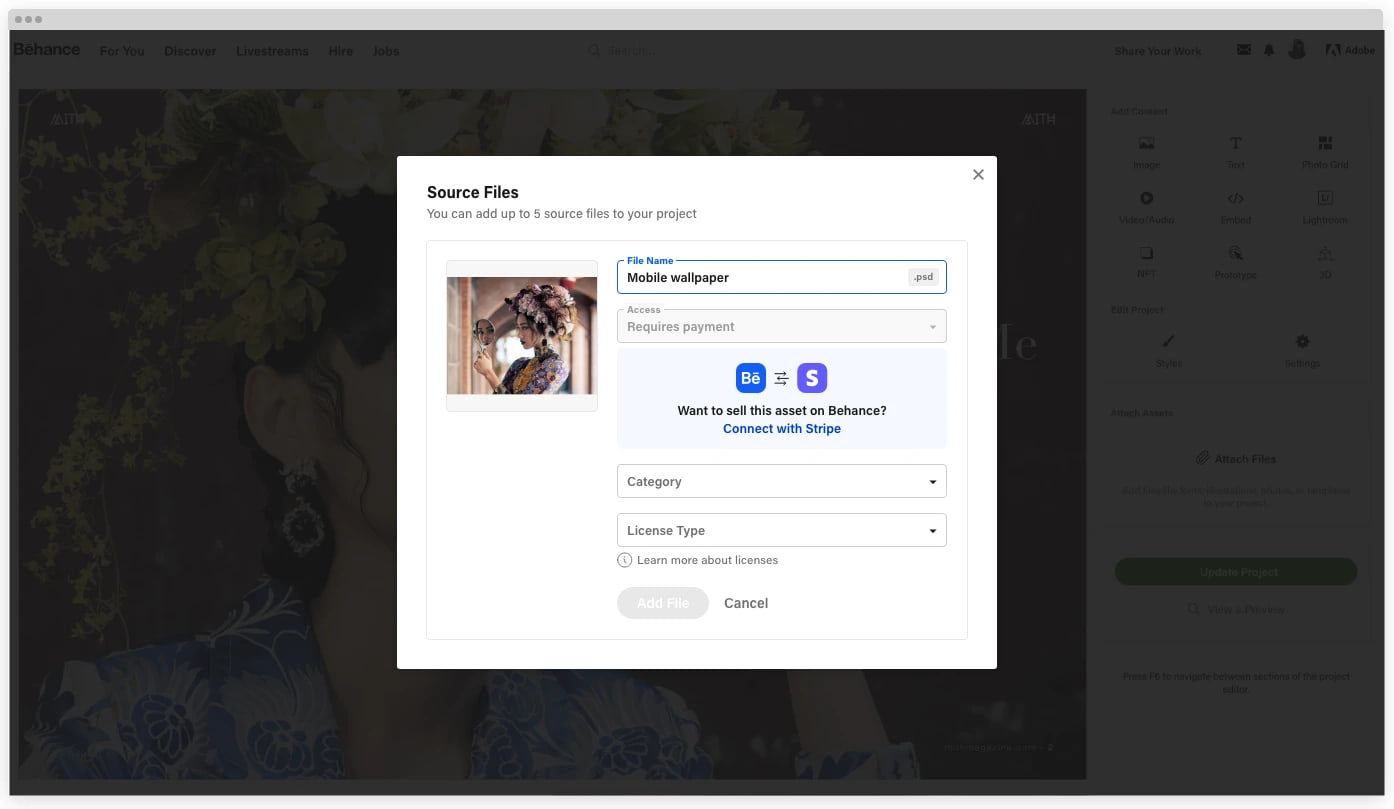Click the .psd extension badge
Viewport: 1394px width, 809px height.
[x=923, y=277]
